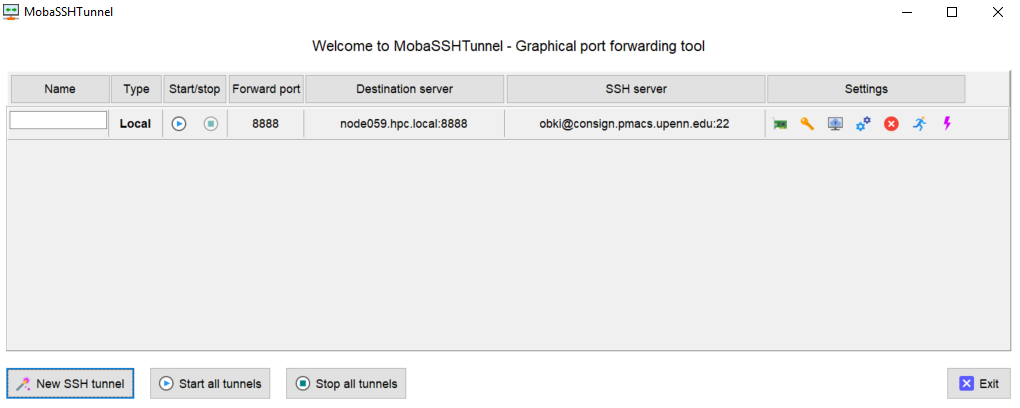Open tunnel settings with blue gears icon

863,124
